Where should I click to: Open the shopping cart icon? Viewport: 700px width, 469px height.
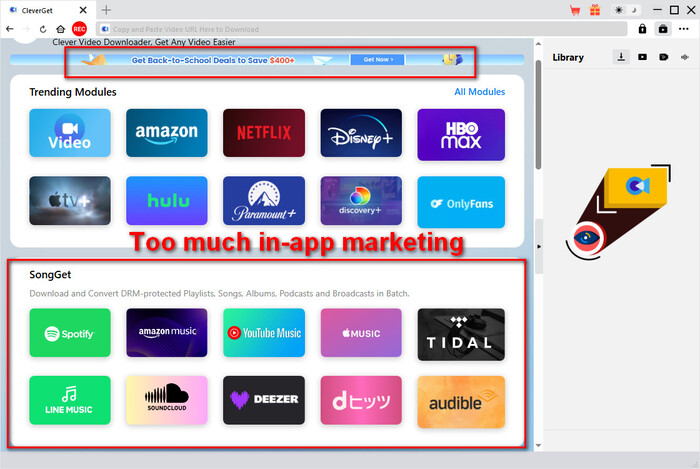(x=575, y=10)
